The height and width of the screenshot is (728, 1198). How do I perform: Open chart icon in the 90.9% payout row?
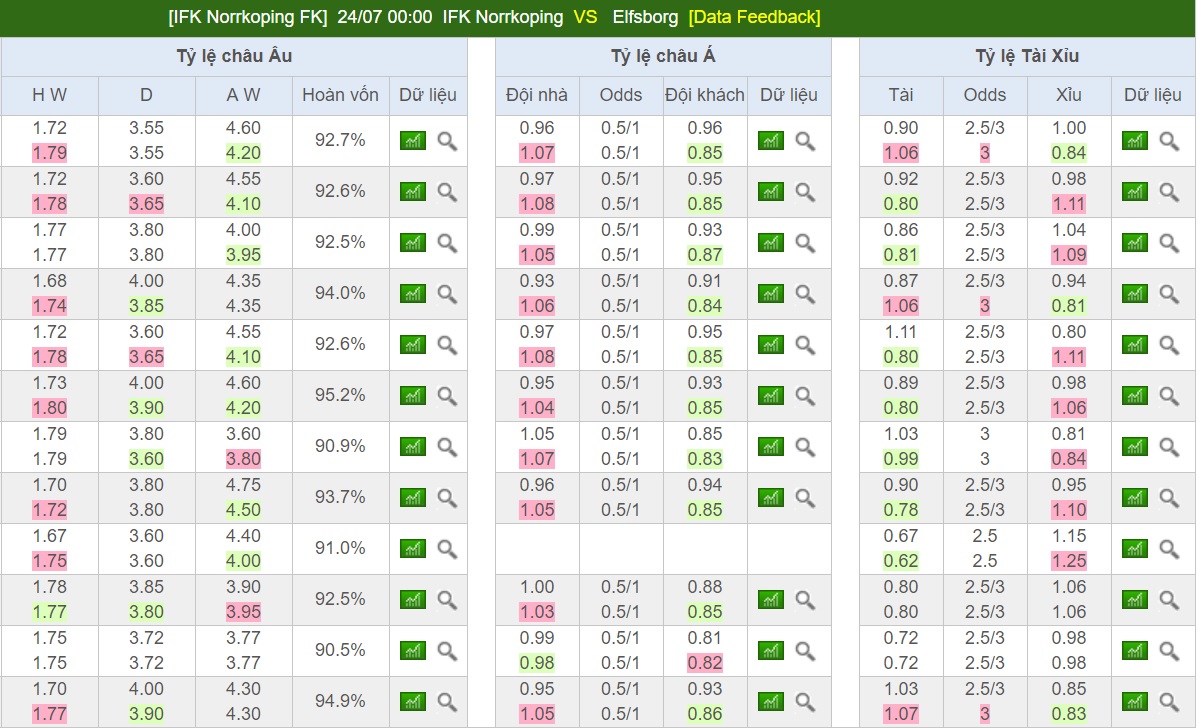click(x=413, y=446)
